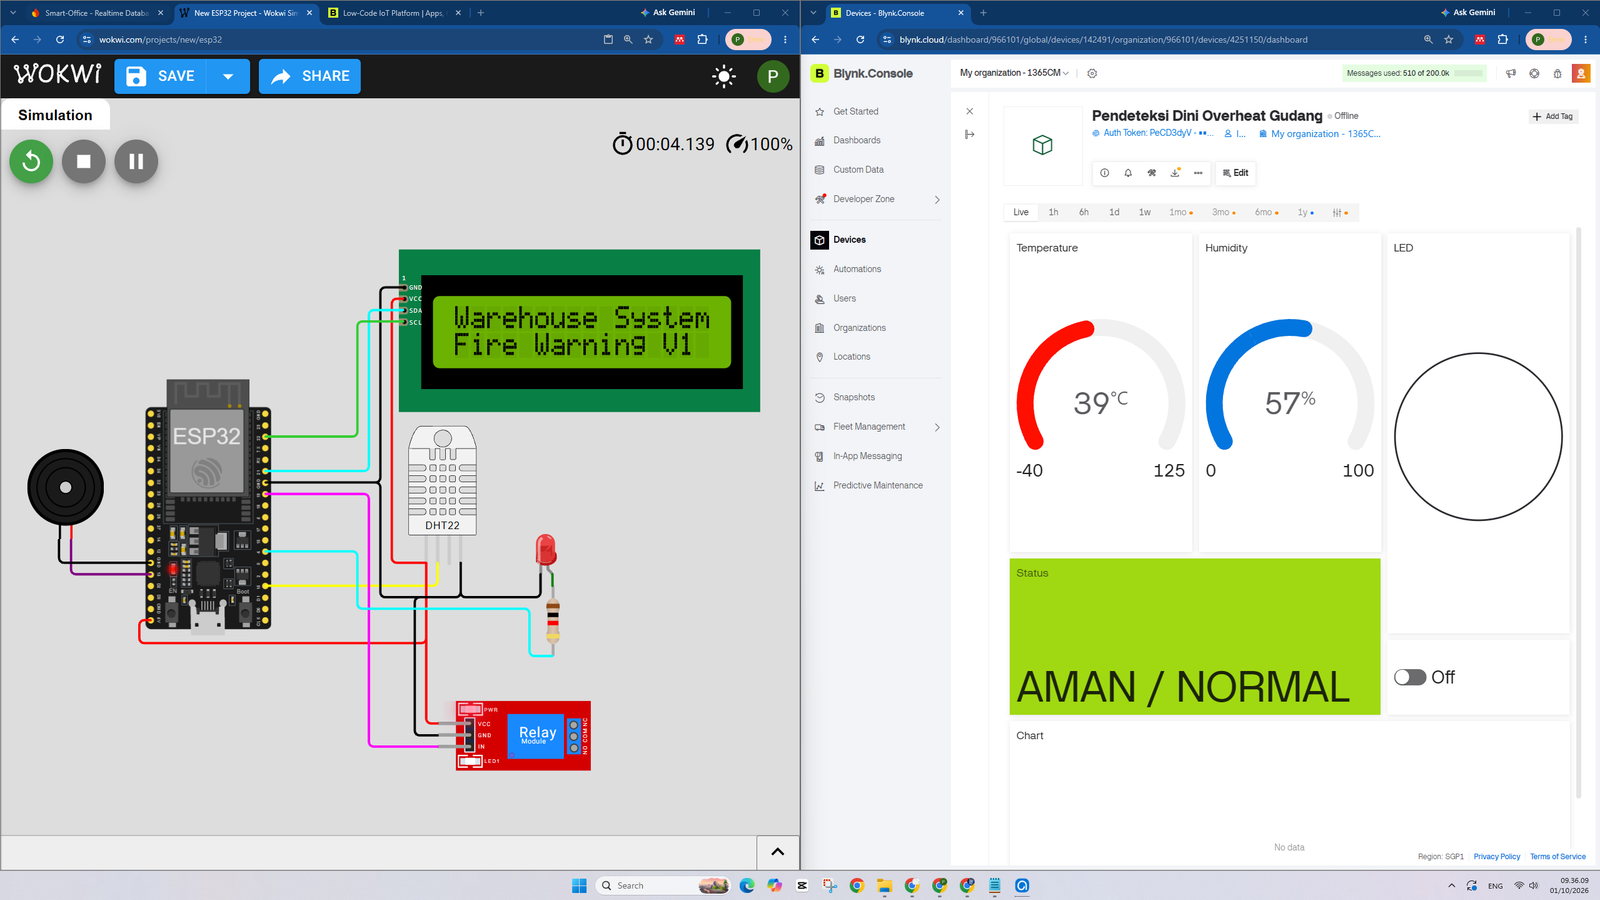Click the Blynk bug report icon in header
Image resolution: width=1600 pixels, height=900 pixels.
(1557, 73)
